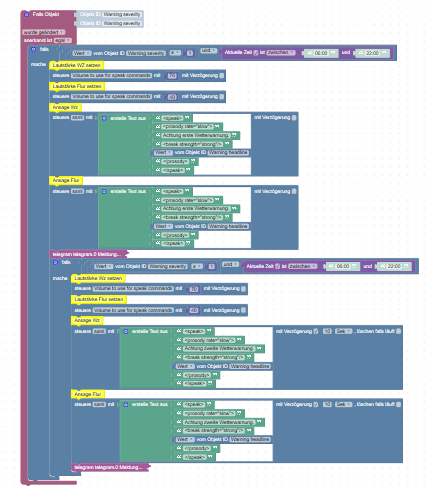This screenshot has height=492, width=430.
Task: Edit break strength strong text in nested Ansage Wz
Action: 214,357
